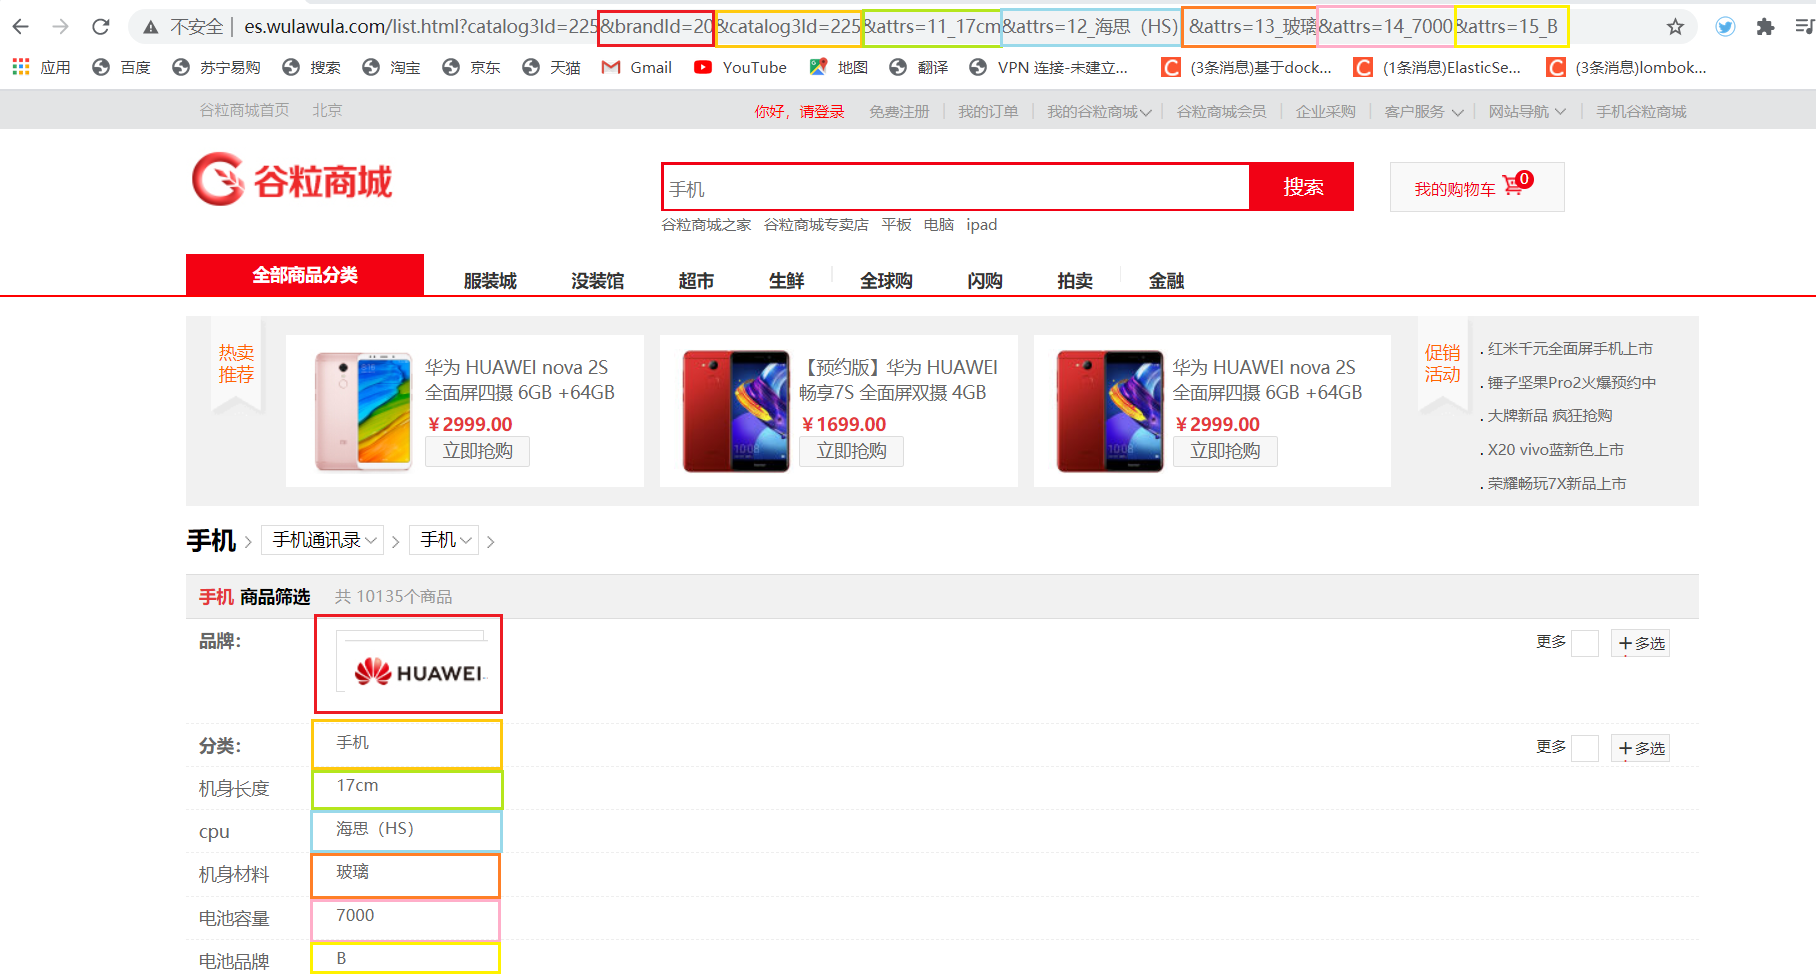
Task: Open the extensions puzzle icon
Action: [x=1765, y=27]
